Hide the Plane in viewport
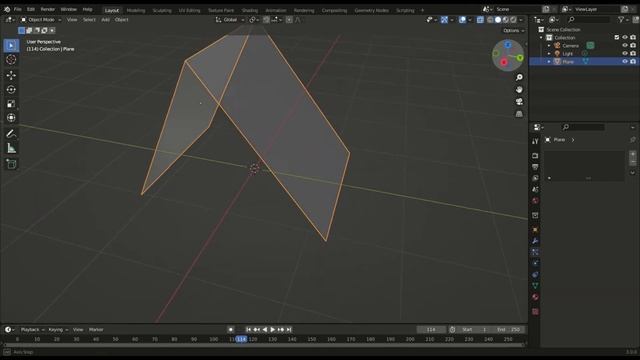 (624, 62)
